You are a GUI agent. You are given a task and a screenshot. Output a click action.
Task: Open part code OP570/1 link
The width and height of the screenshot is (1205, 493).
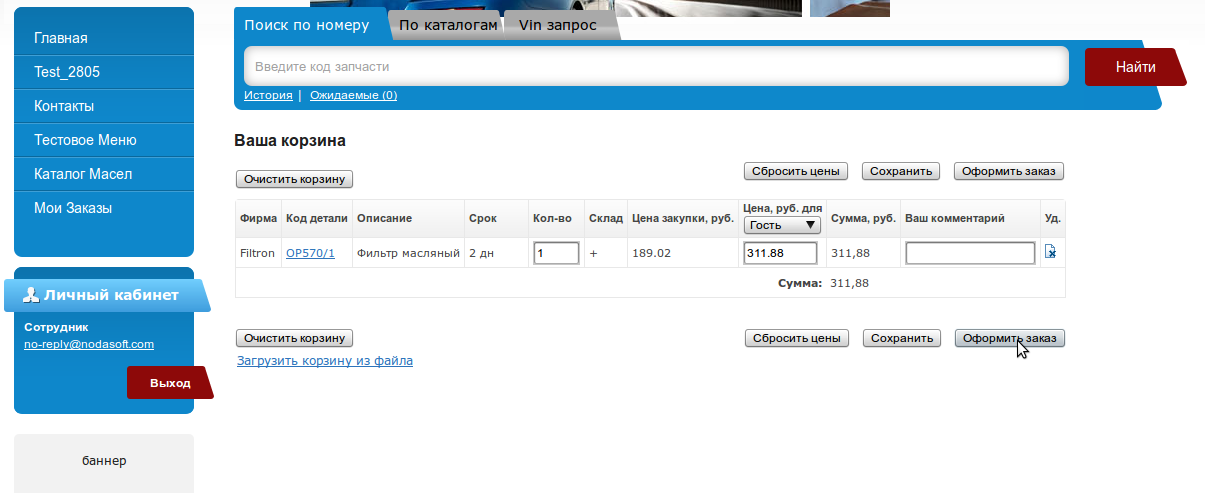click(x=310, y=254)
